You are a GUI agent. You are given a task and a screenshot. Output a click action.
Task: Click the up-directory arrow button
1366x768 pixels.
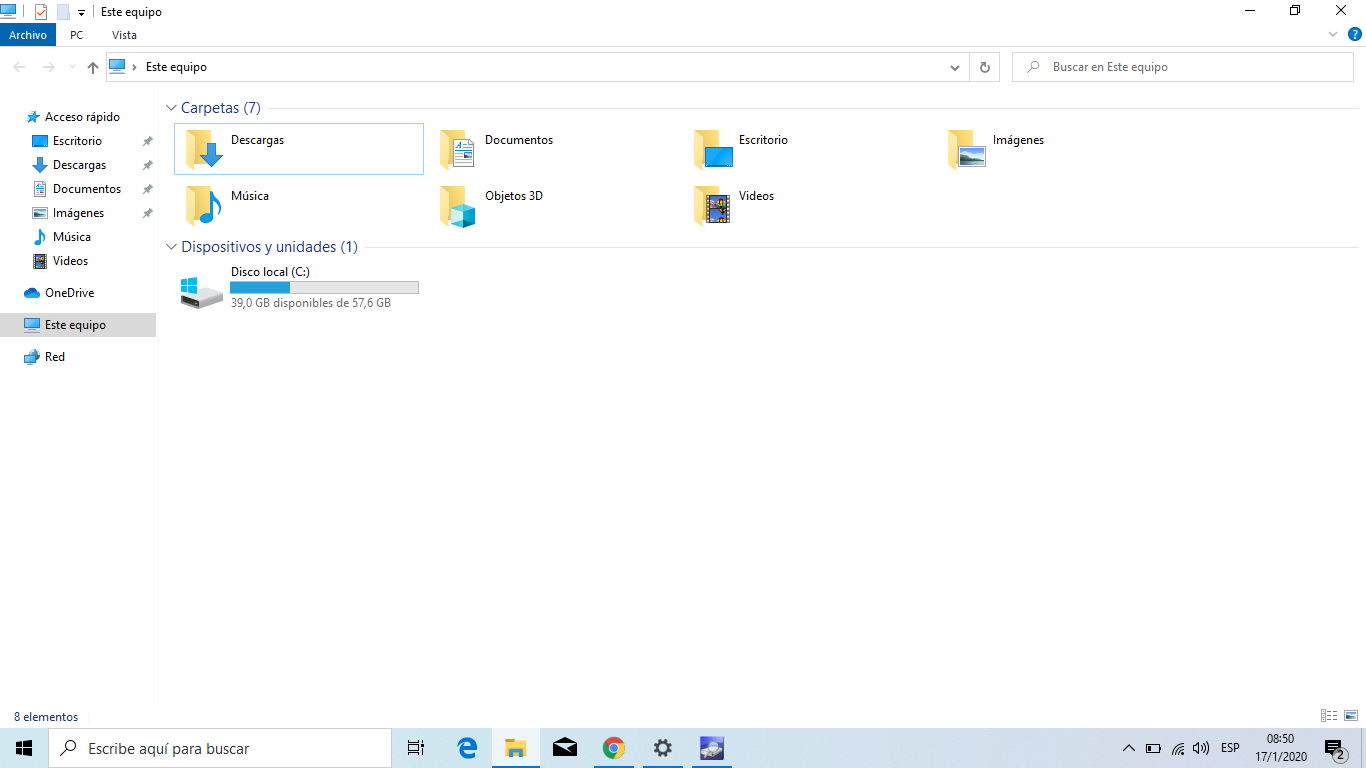pos(93,67)
